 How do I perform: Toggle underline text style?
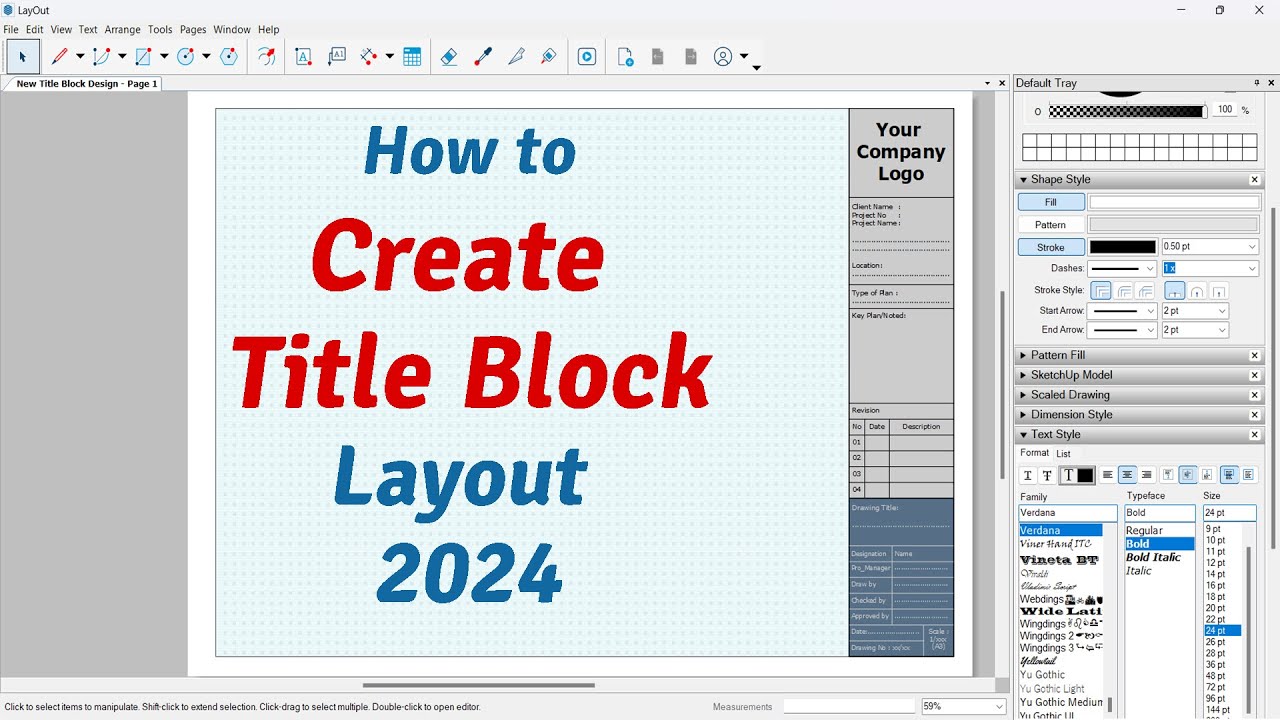[1027, 475]
